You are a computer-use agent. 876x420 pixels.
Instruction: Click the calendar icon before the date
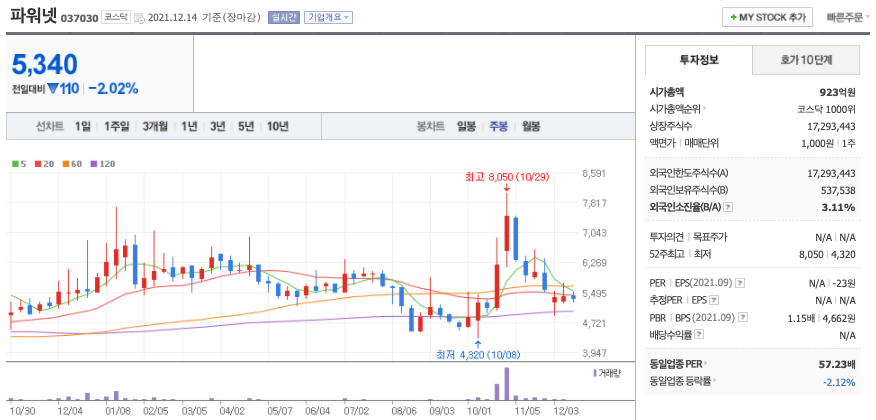coord(139,18)
